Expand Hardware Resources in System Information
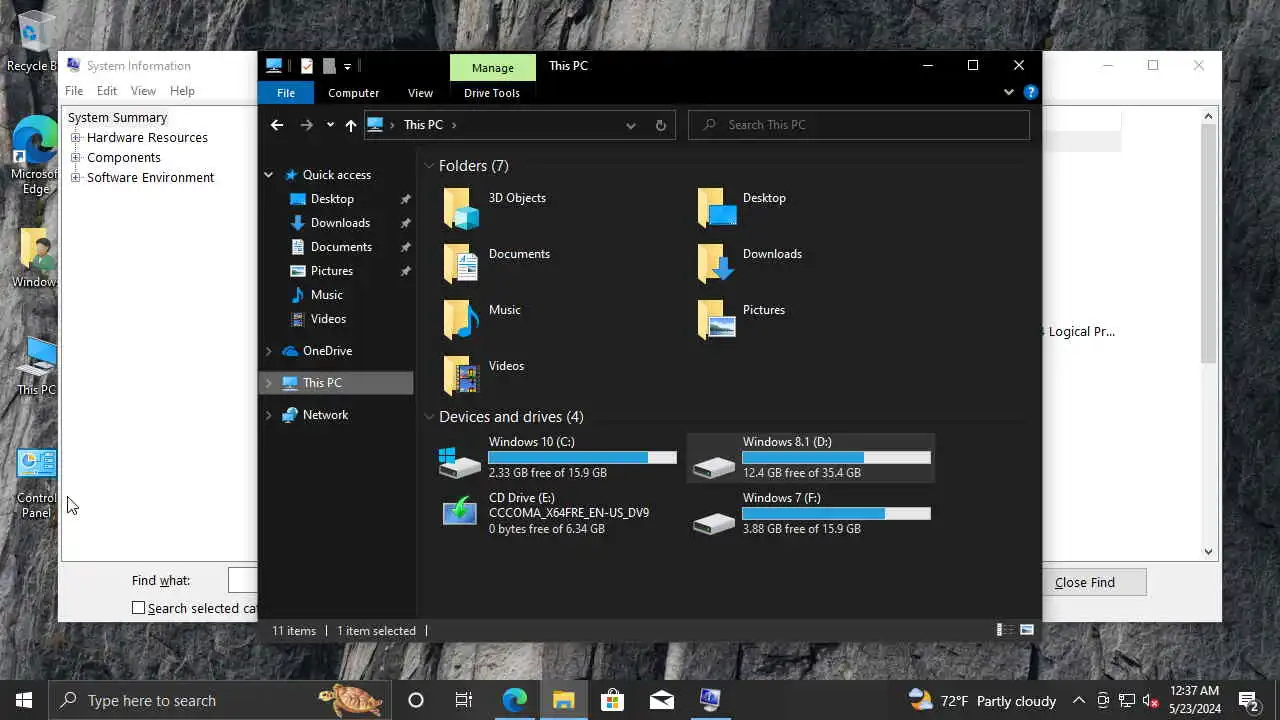Image resolution: width=1280 pixels, height=720 pixels. [76, 138]
